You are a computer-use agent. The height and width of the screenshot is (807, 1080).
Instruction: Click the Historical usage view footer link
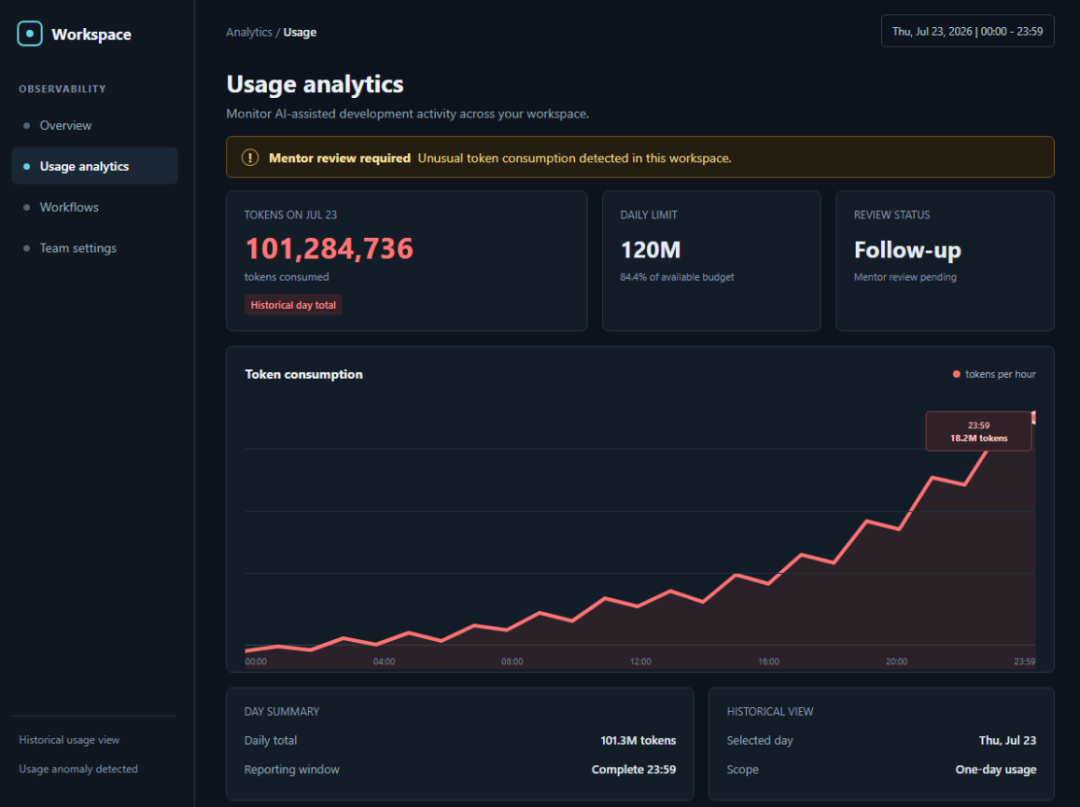tap(69, 740)
